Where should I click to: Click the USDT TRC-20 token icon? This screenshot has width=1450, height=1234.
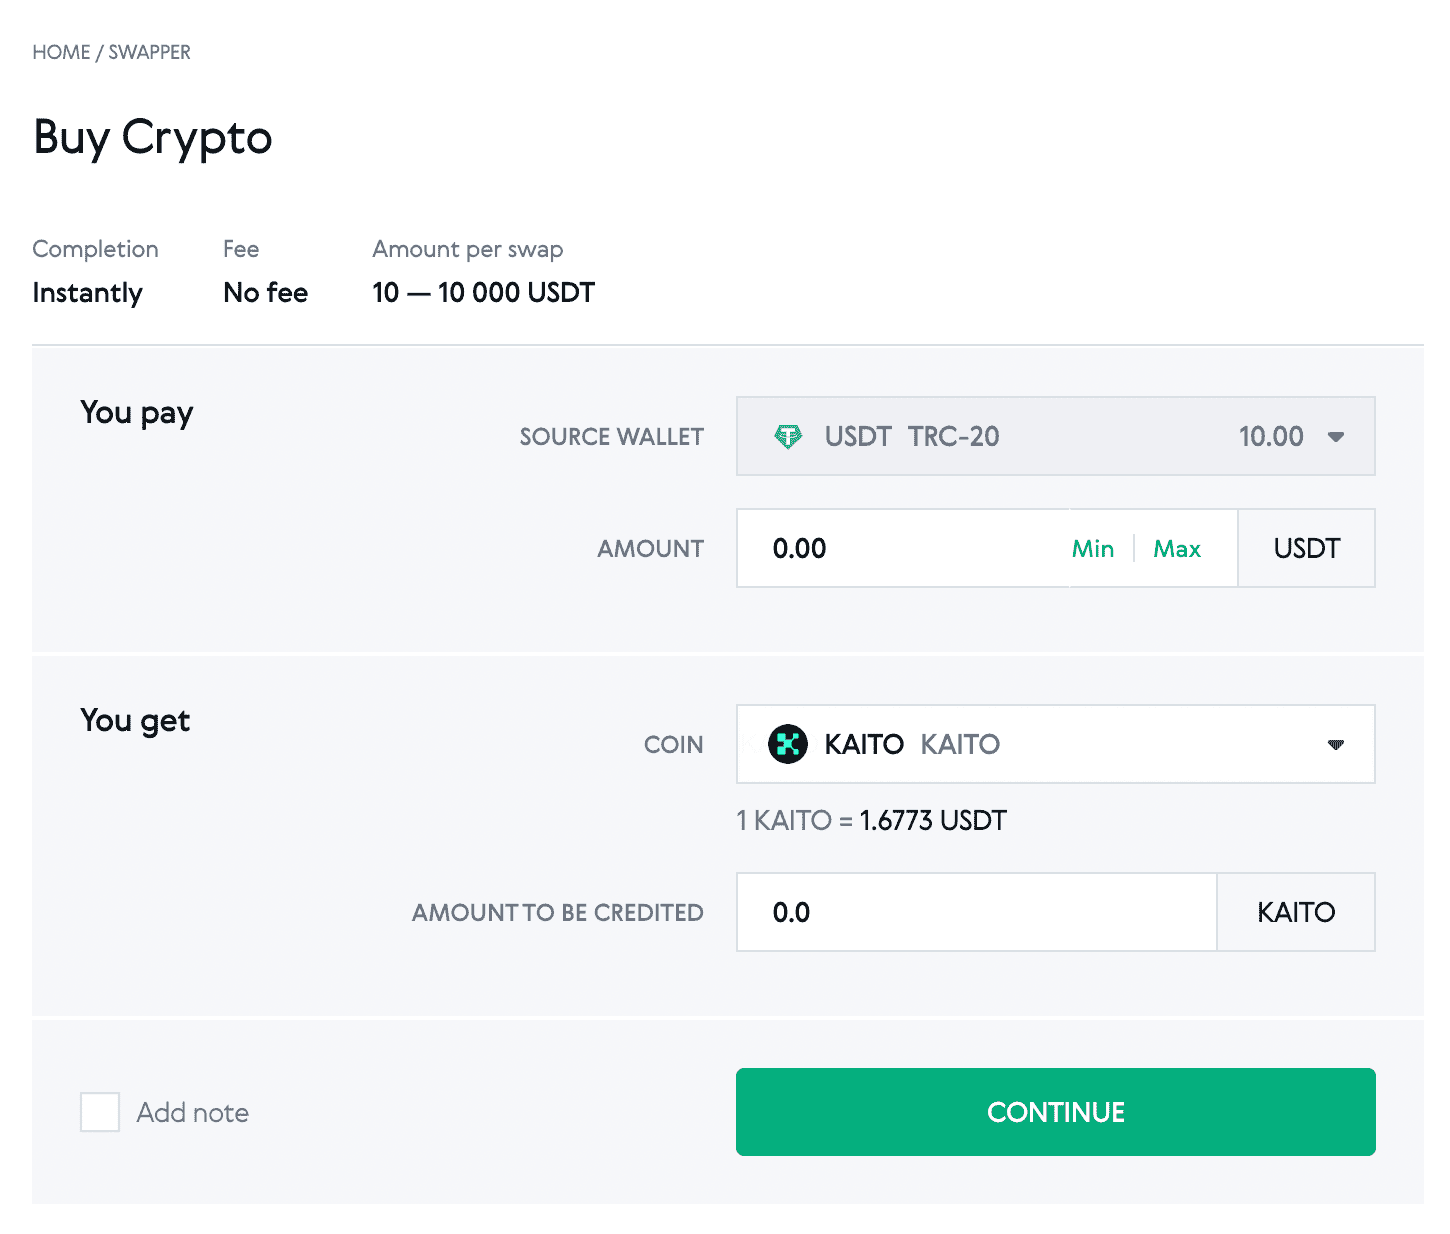click(x=789, y=436)
